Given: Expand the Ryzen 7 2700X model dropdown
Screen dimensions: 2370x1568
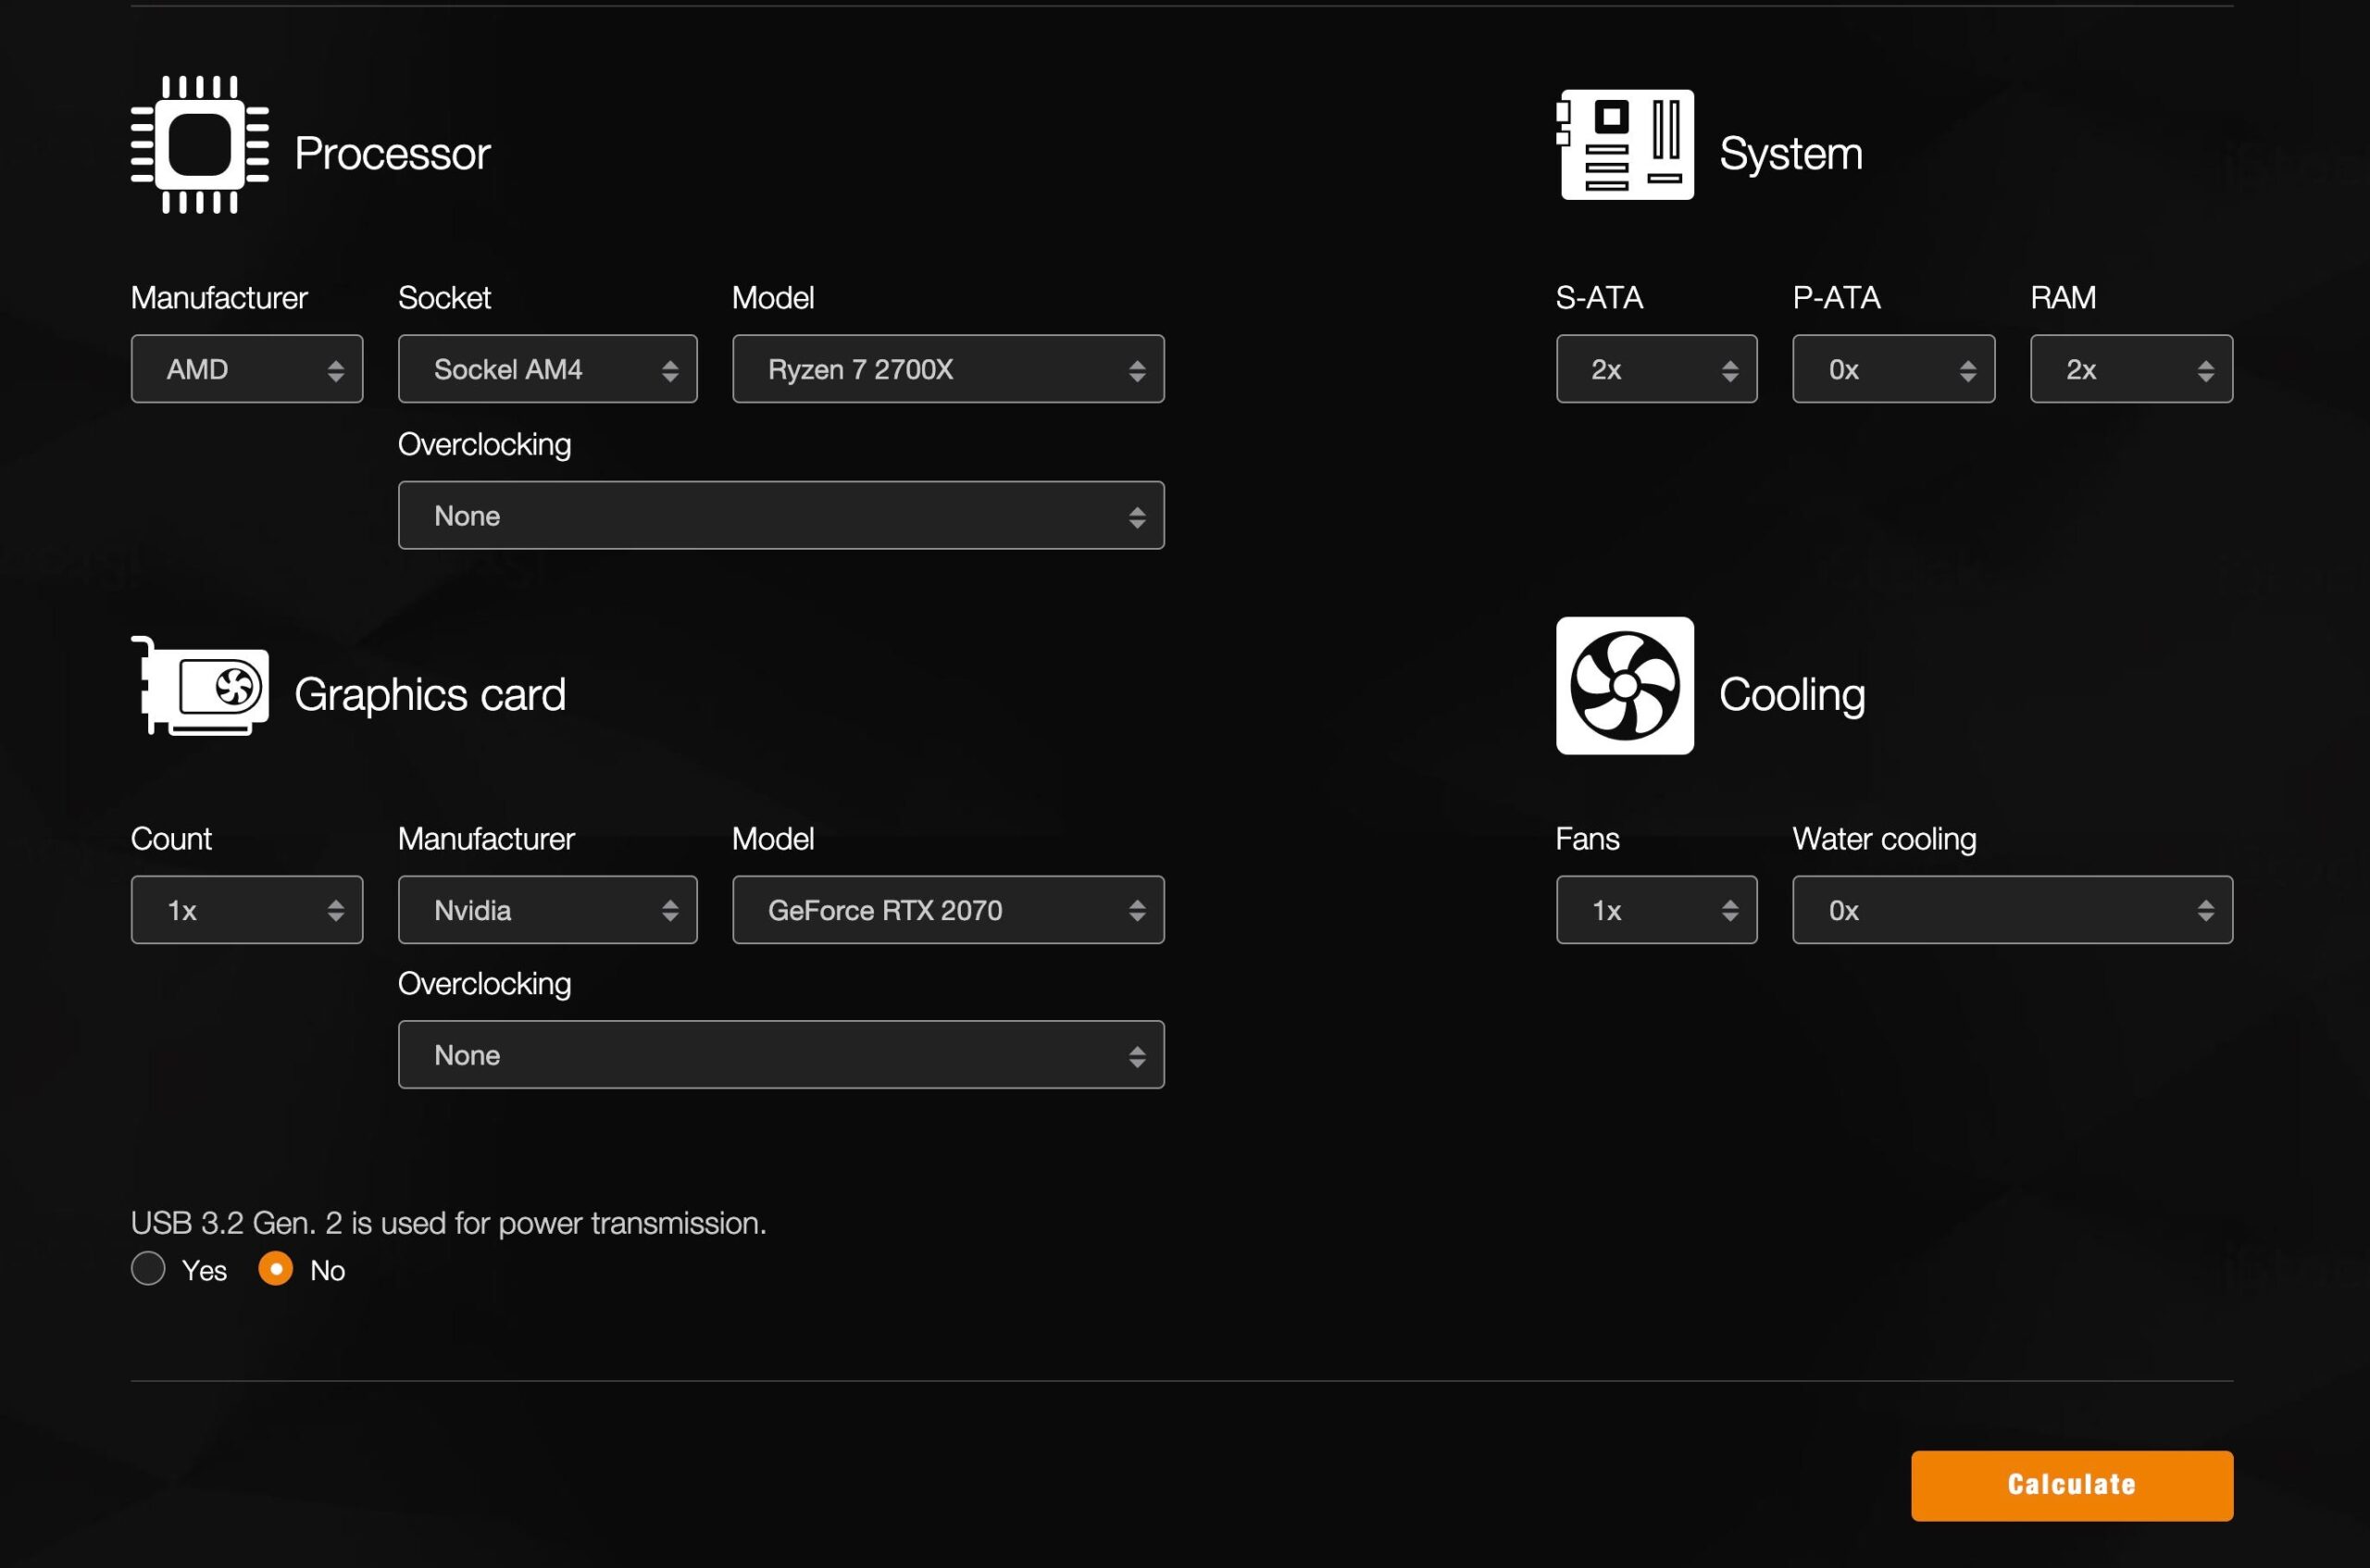Looking at the screenshot, I should click(948, 369).
